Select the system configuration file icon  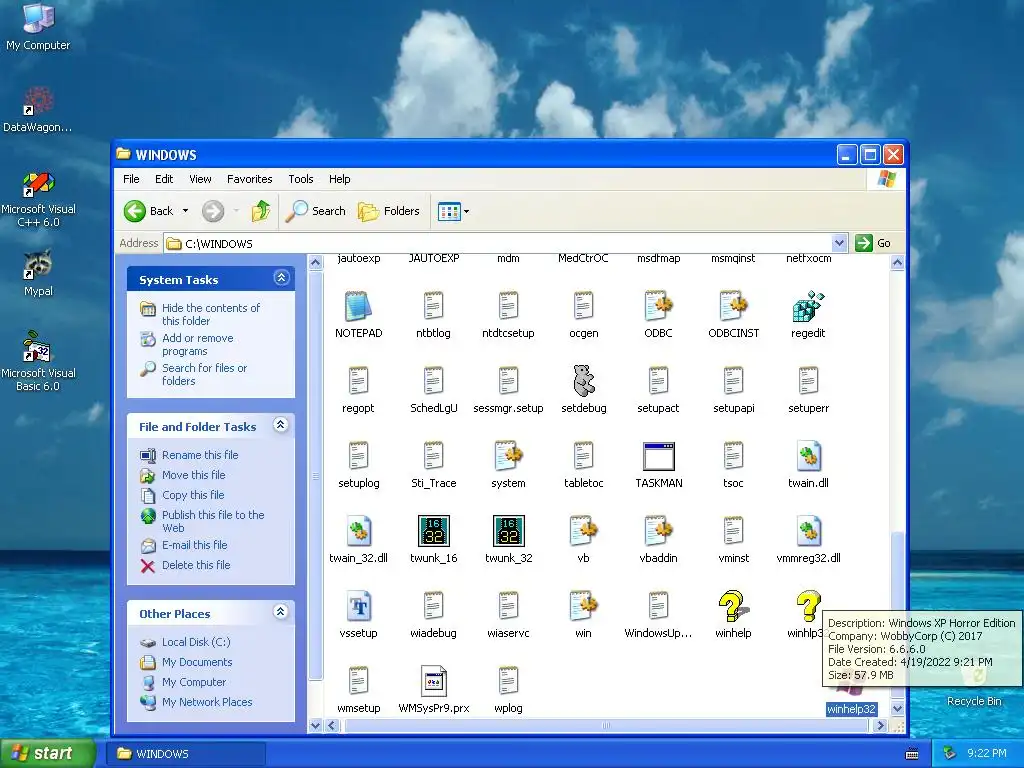coord(508,456)
